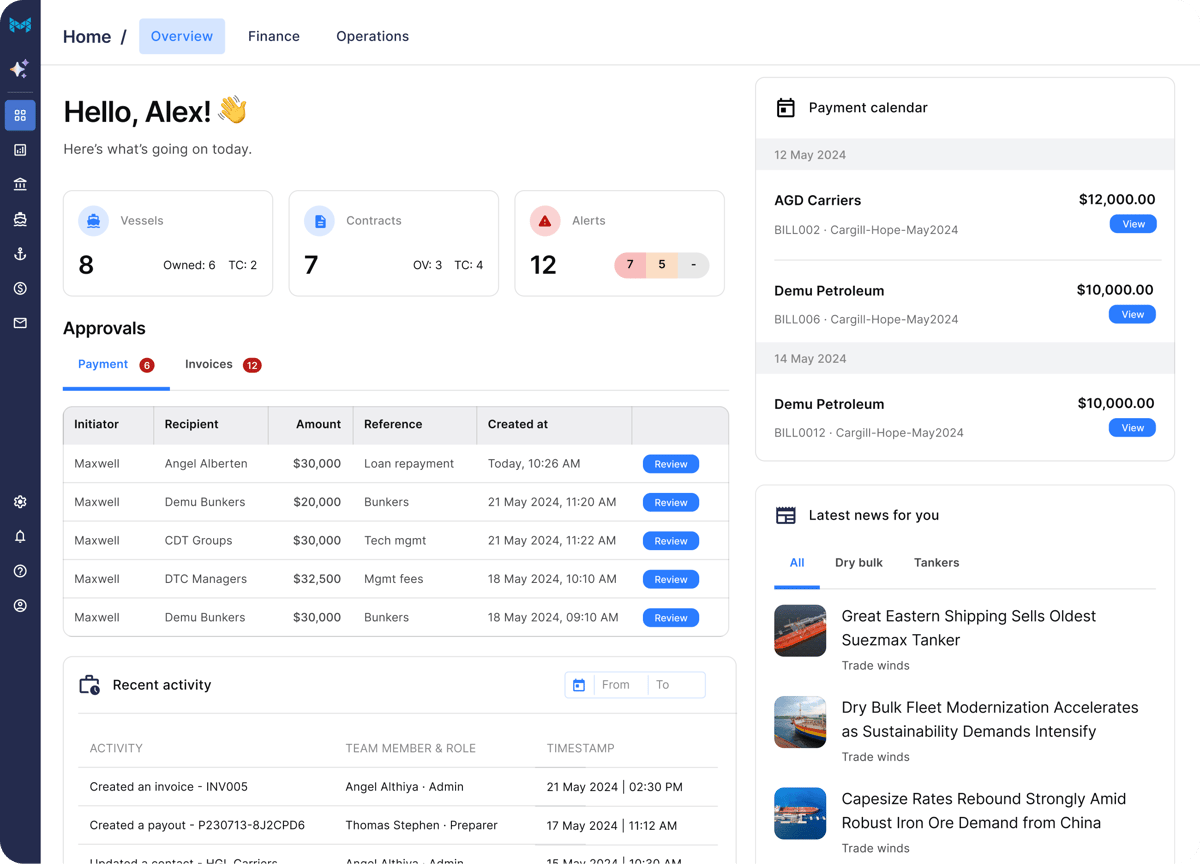Open the help question-mark icon
1200x864 pixels.
[x=20, y=571]
